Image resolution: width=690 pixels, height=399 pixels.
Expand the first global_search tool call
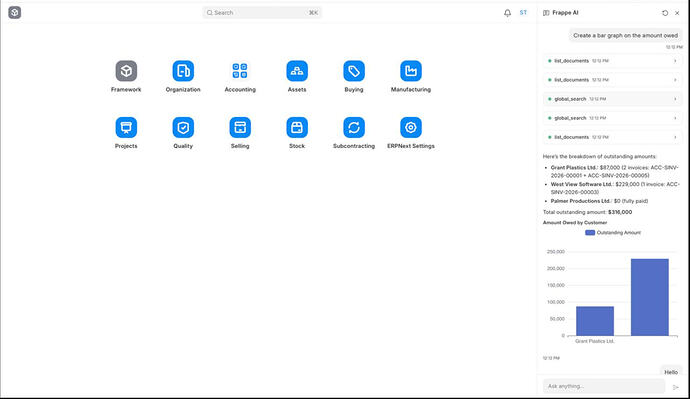tap(612, 99)
